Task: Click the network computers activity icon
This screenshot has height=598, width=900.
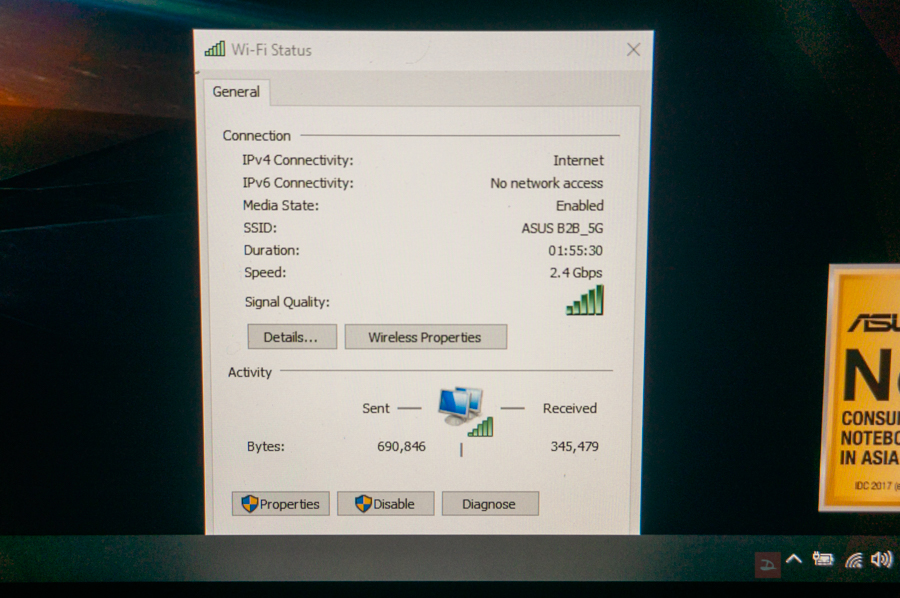Action: pyautogui.click(x=462, y=409)
